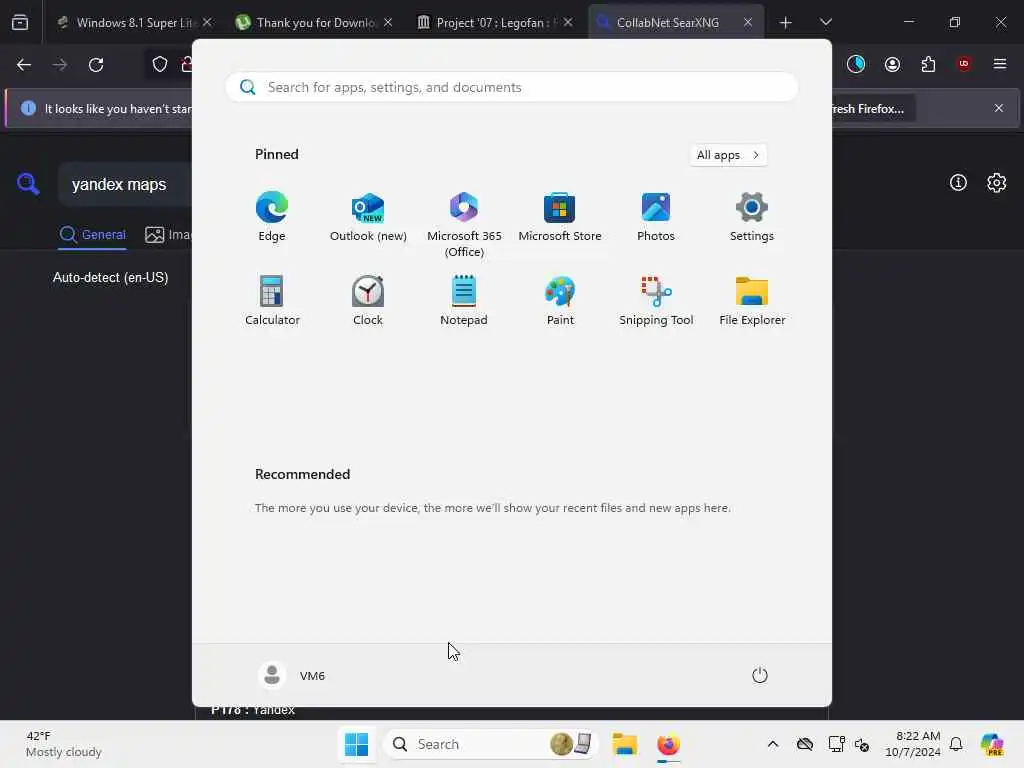Click the taskbar Search box
The image size is (1024, 768).
coord(490,744)
